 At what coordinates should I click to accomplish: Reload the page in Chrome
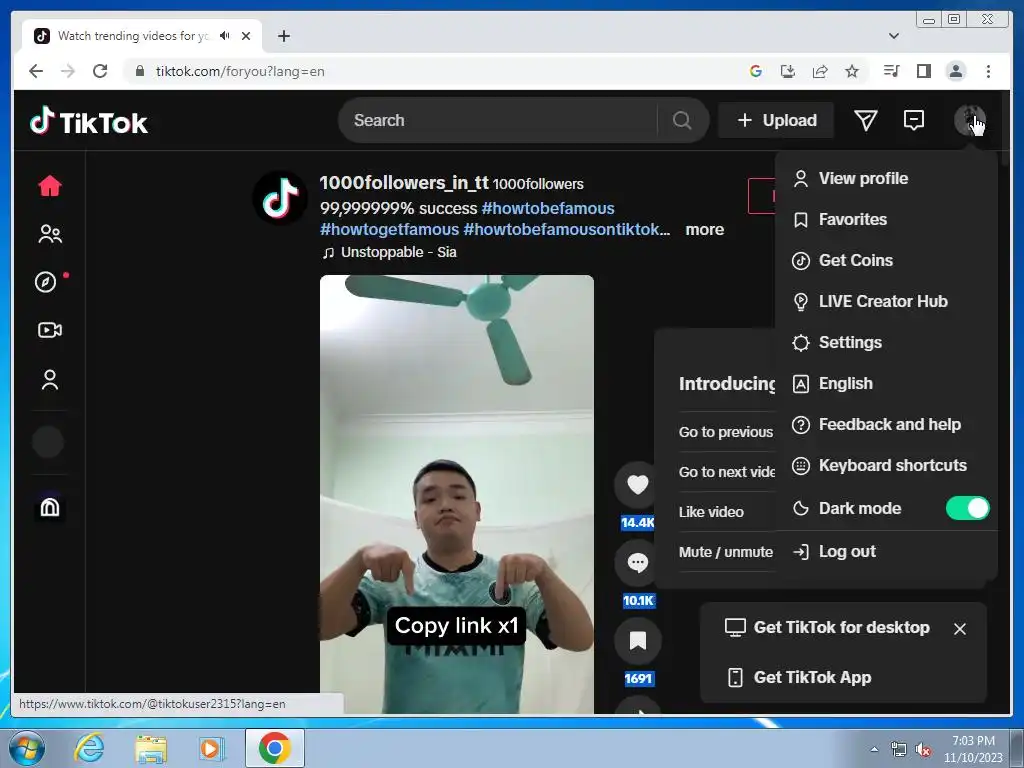click(100, 71)
